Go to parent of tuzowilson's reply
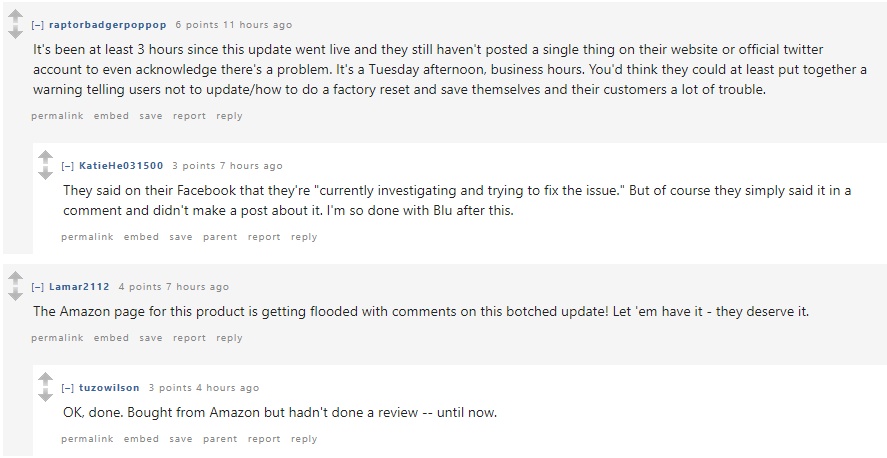The image size is (887, 458). [x=220, y=439]
